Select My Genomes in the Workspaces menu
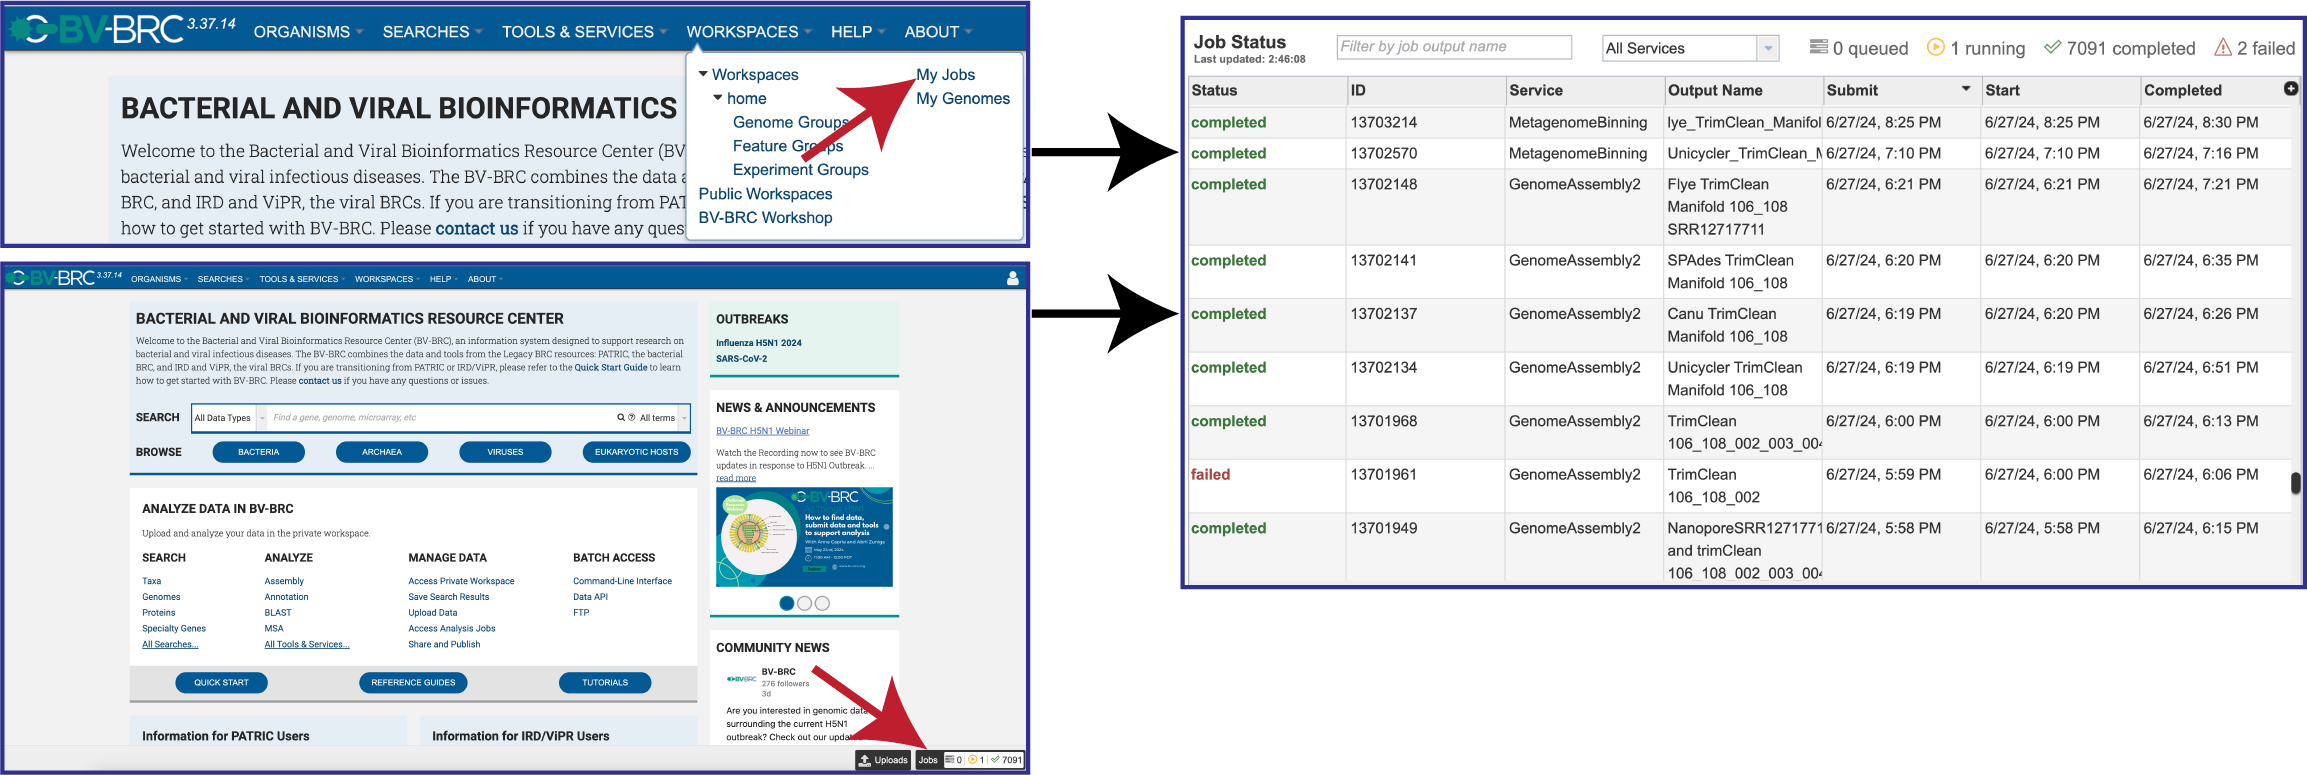 click(963, 98)
